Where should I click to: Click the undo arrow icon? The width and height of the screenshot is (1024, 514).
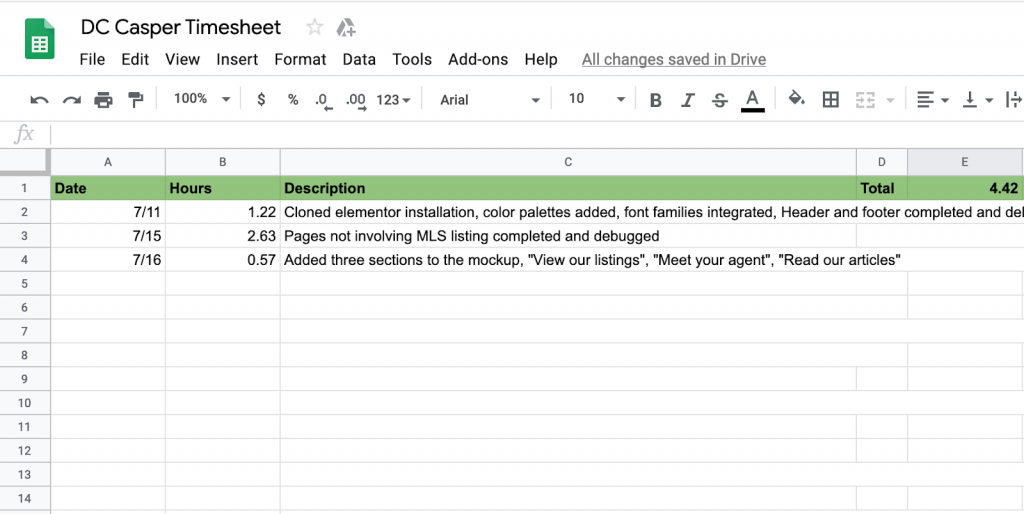[40, 100]
